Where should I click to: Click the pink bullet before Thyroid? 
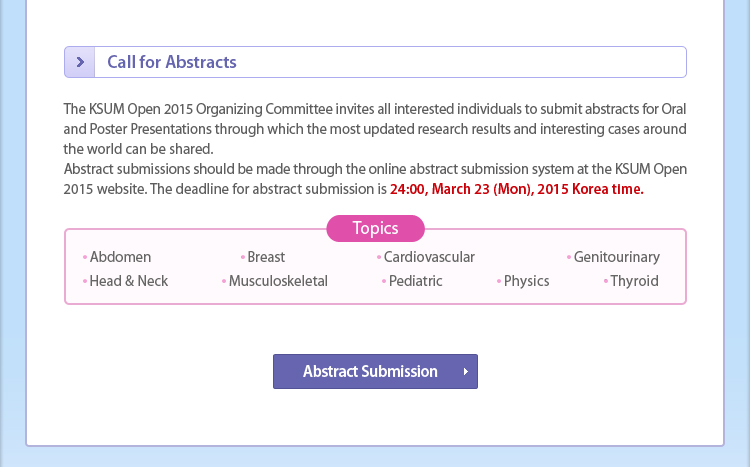(606, 281)
